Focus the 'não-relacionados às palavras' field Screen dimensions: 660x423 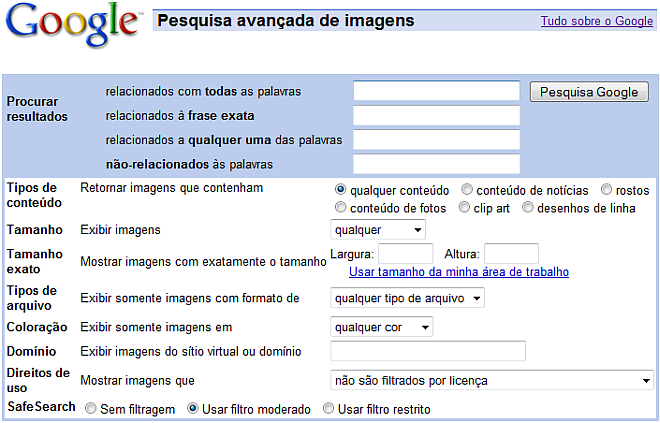(436, 164)
